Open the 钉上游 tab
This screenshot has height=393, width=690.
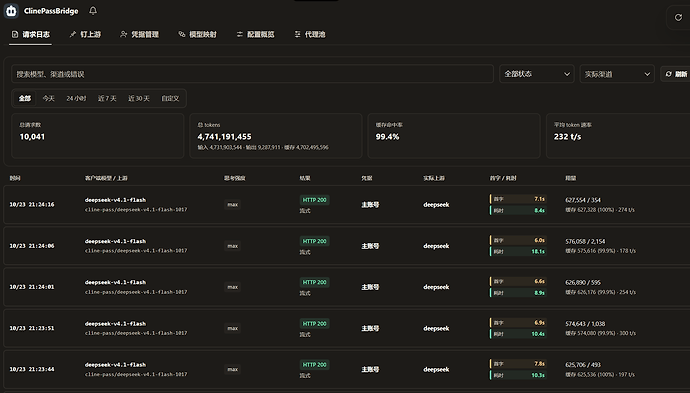pos(85,34)
